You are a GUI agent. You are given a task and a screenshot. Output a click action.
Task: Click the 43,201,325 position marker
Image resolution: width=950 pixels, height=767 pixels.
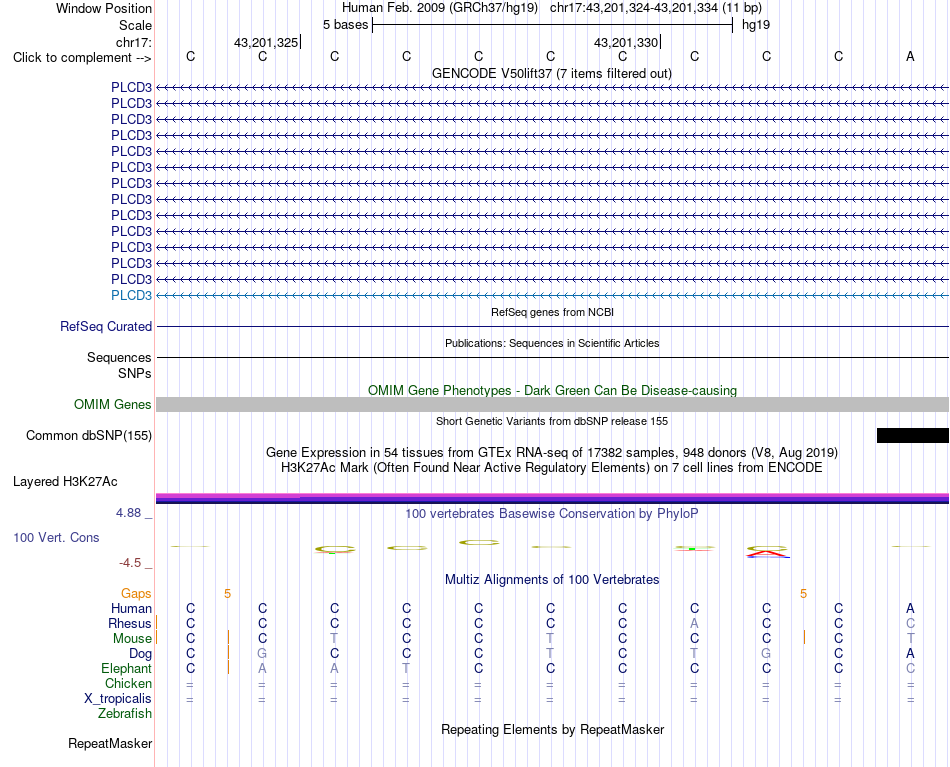266,42
